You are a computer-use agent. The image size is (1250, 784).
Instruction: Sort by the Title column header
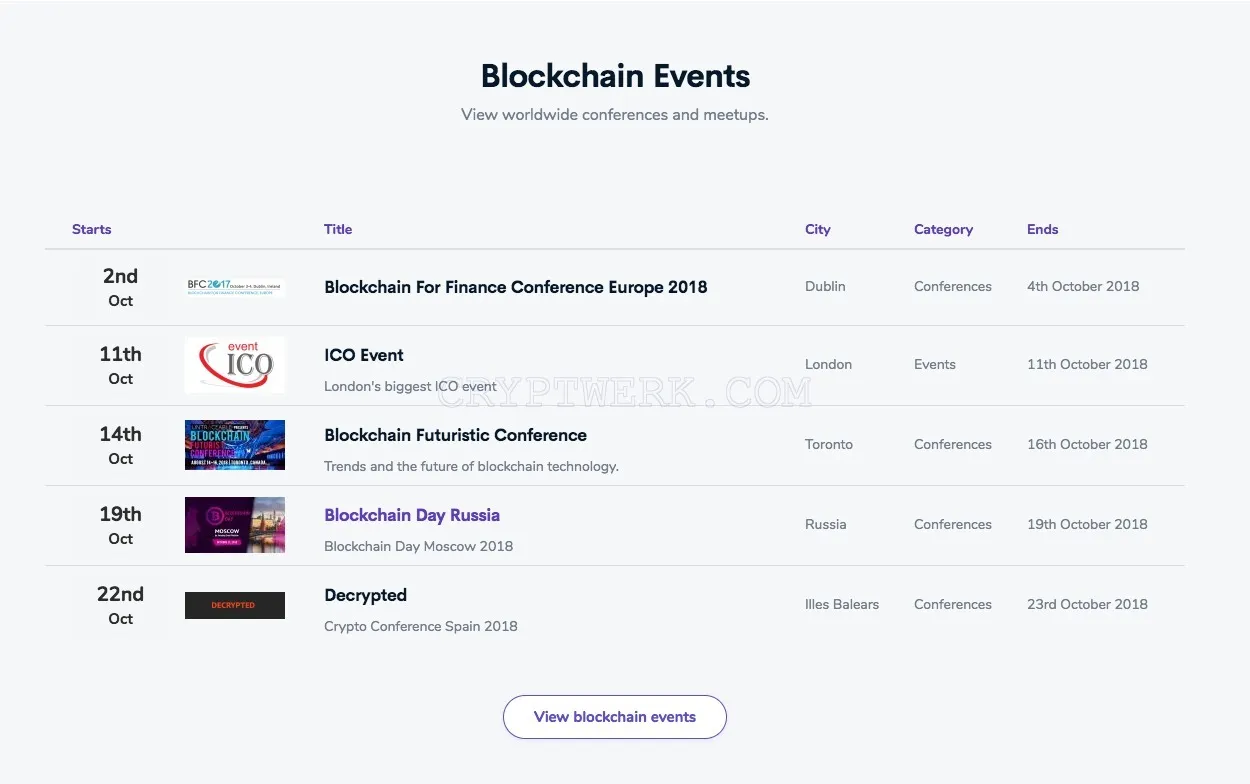pyautogui.click(x=338, y=229)
